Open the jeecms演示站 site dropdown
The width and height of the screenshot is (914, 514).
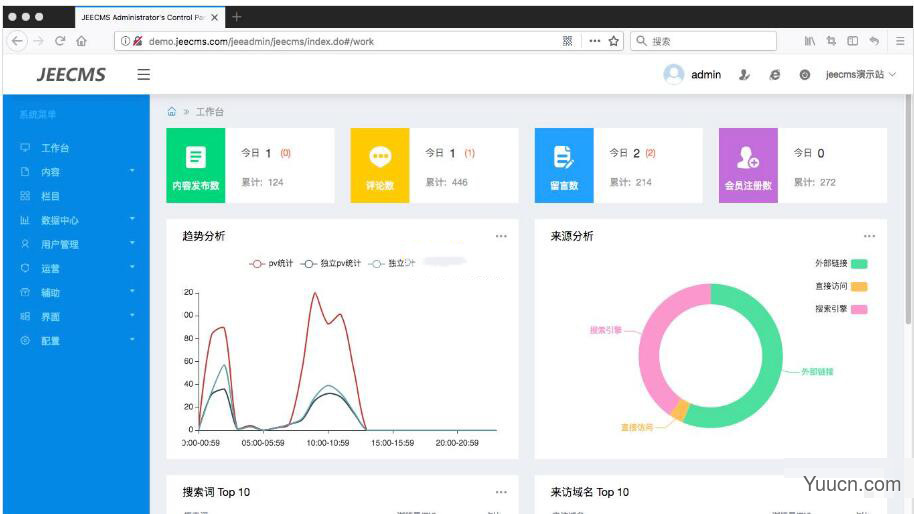[860, 75]
